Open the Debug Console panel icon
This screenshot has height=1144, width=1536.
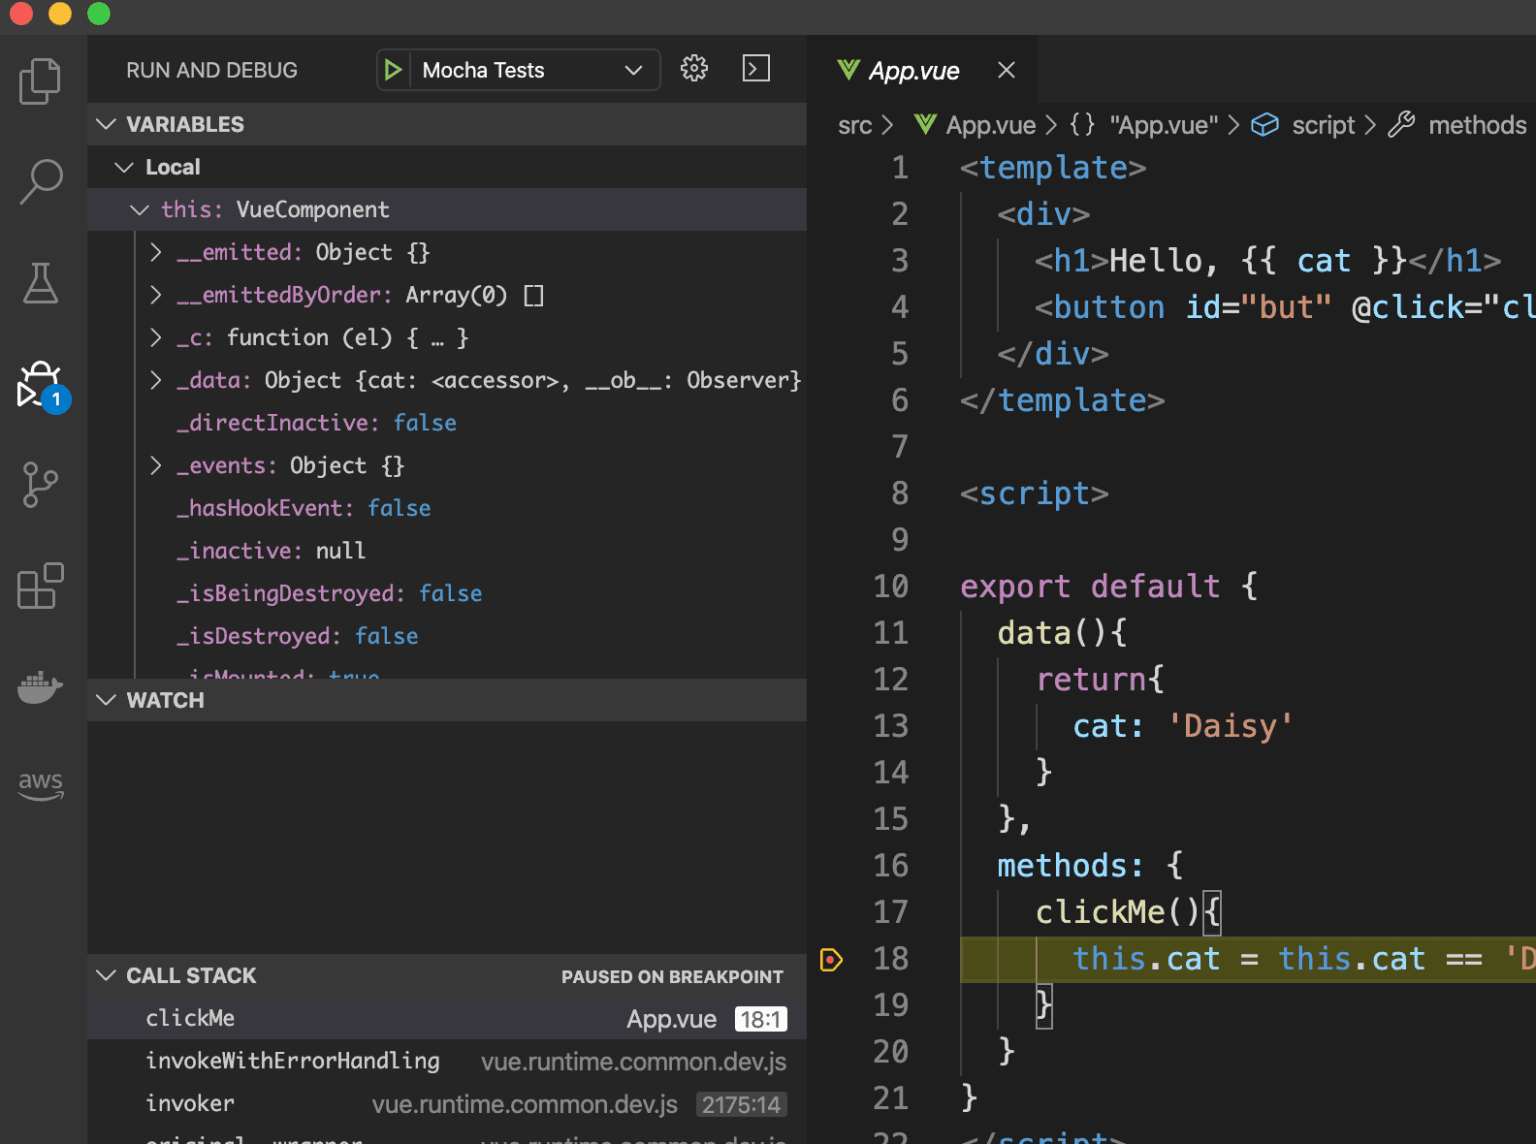(755, 68)
